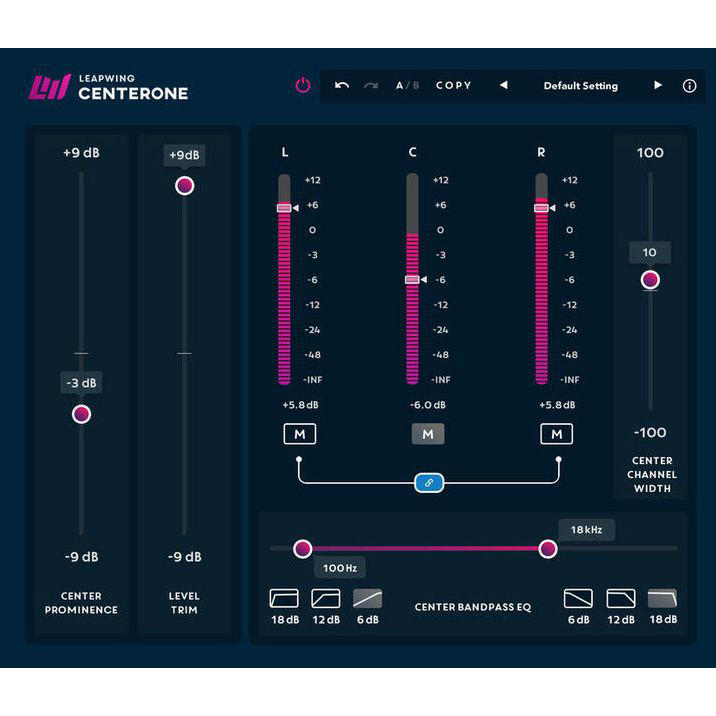Click the Center Channel Width value 10

[x=650, y=253]
